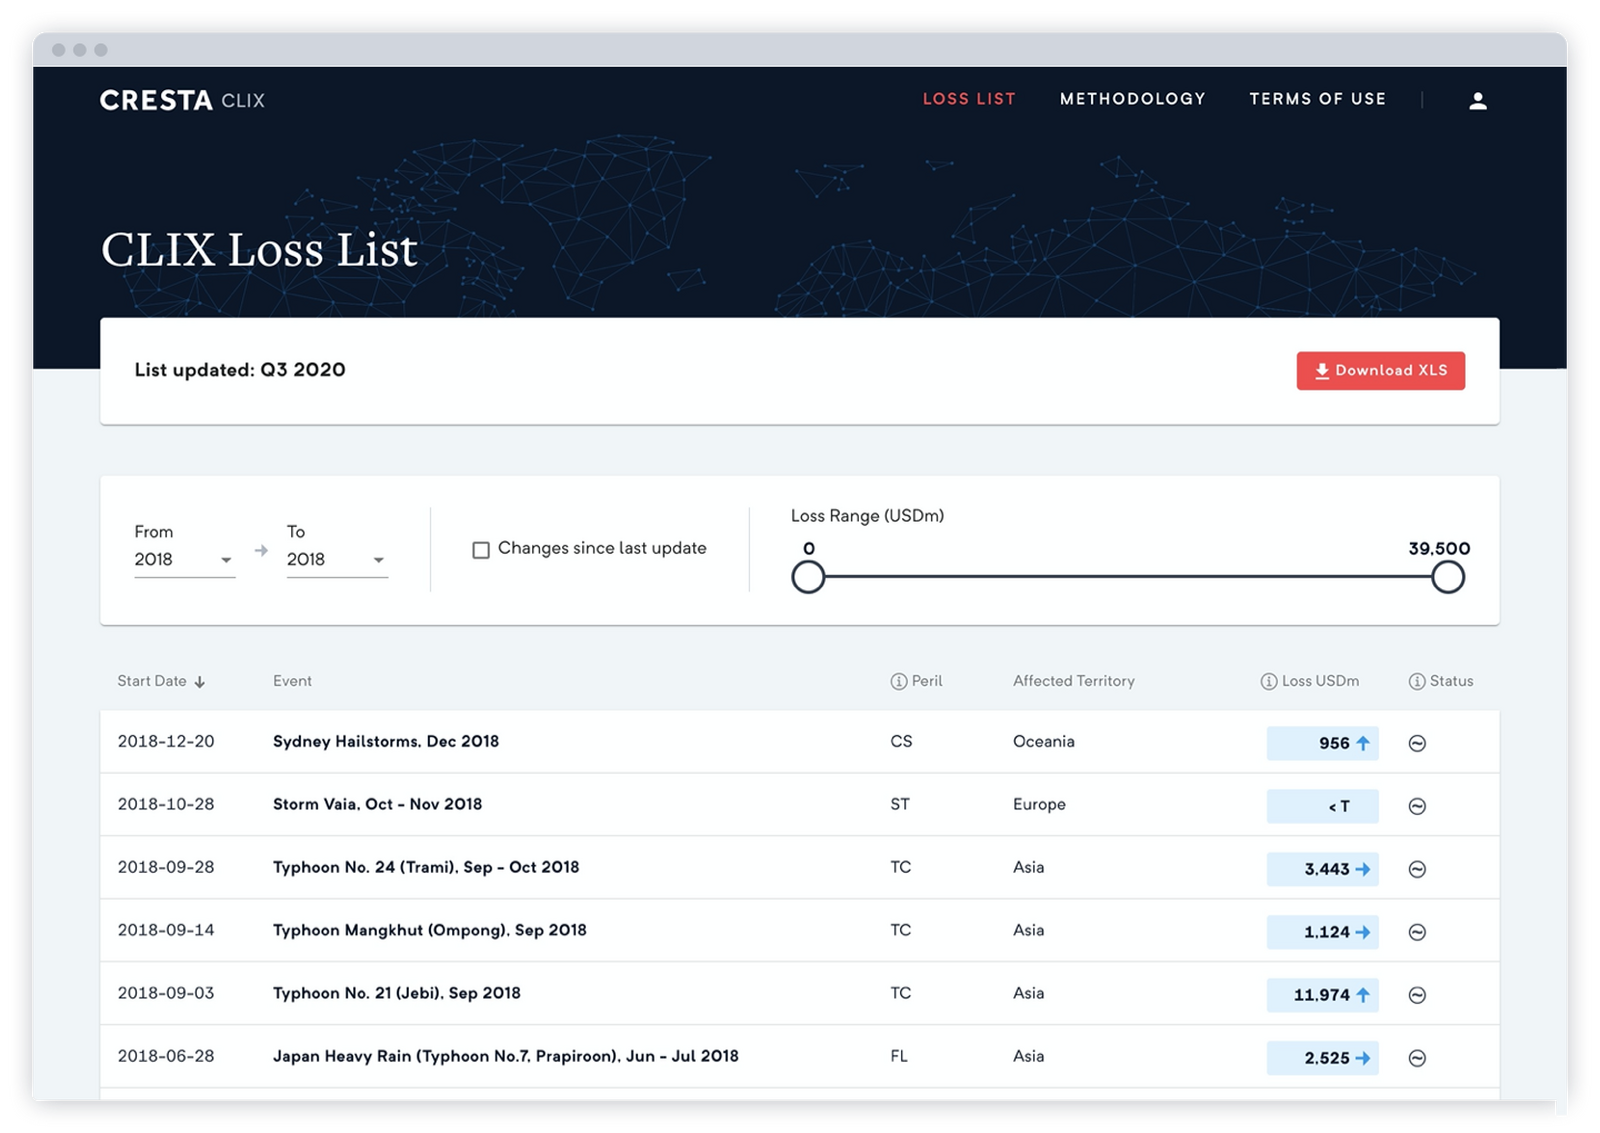Click the Europe territory cell
Screen dimensions: 1600x1133
[1039, 805]
